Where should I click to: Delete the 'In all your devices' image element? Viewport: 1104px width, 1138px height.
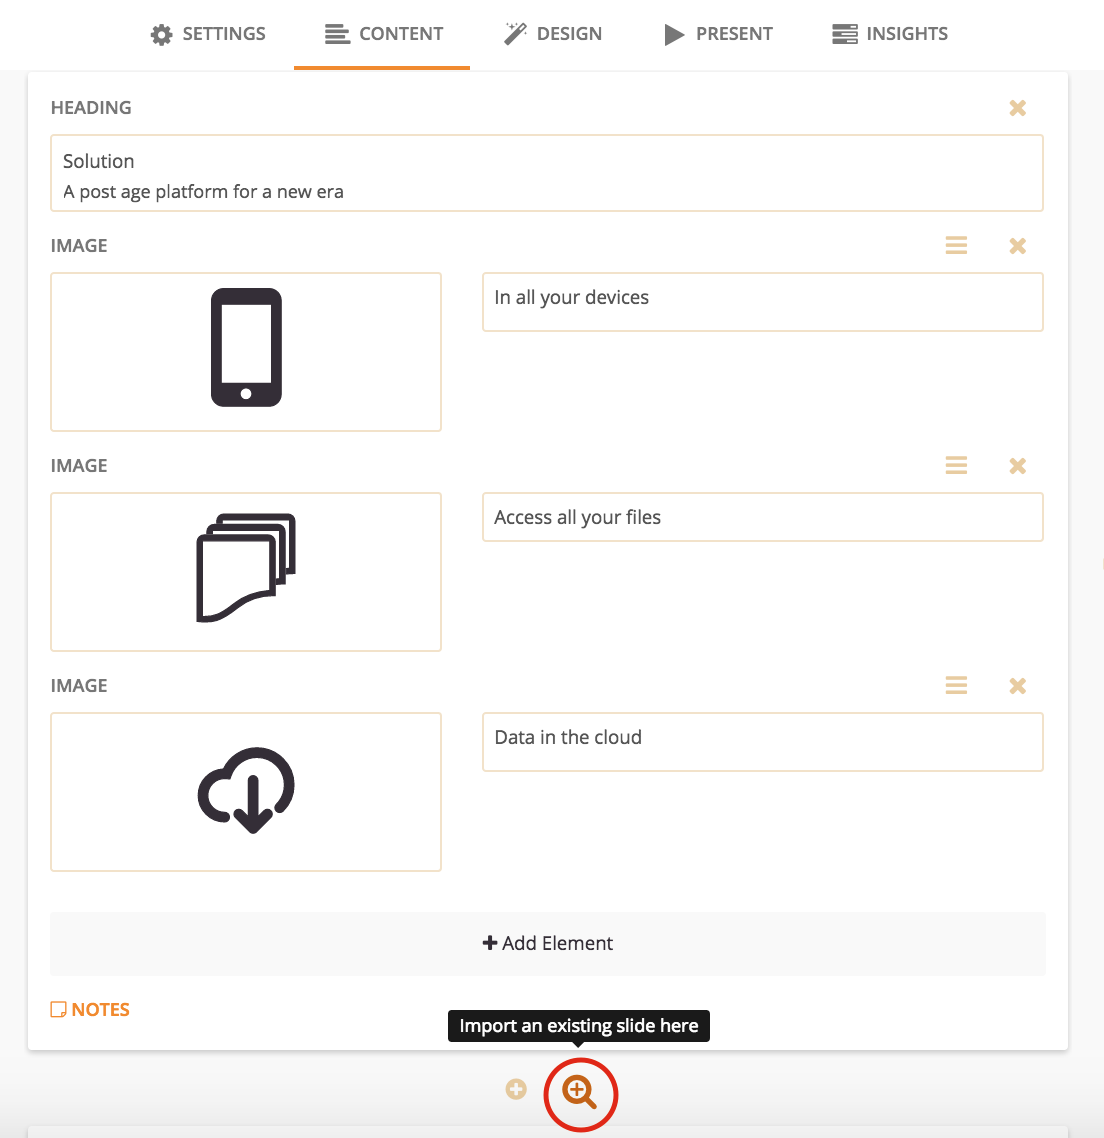(x=1018, y=246)
